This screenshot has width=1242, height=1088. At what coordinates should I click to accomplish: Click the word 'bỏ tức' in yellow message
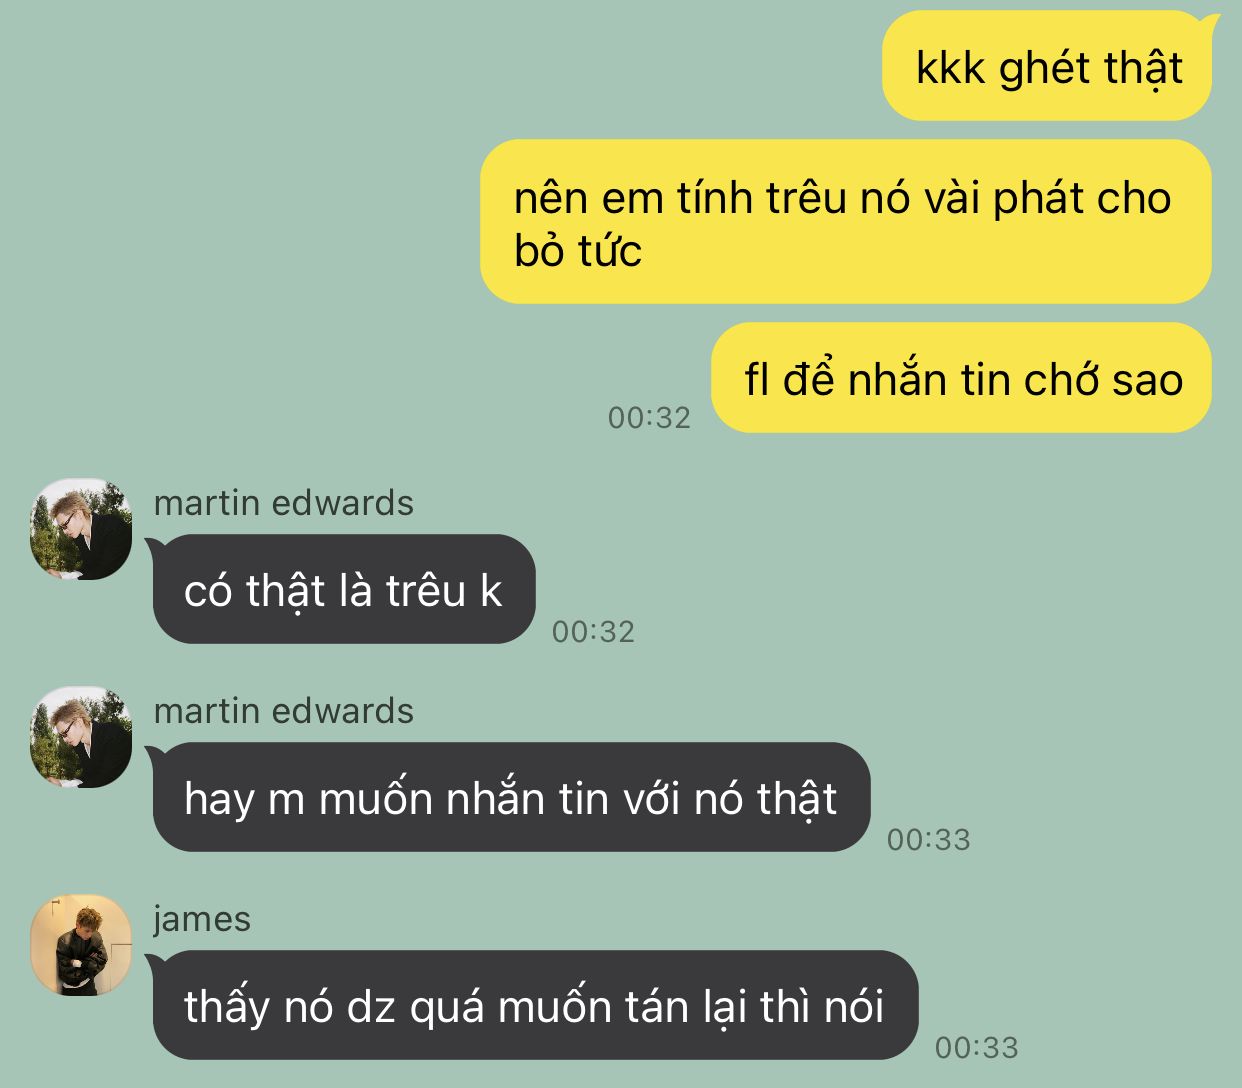(577, 250)
